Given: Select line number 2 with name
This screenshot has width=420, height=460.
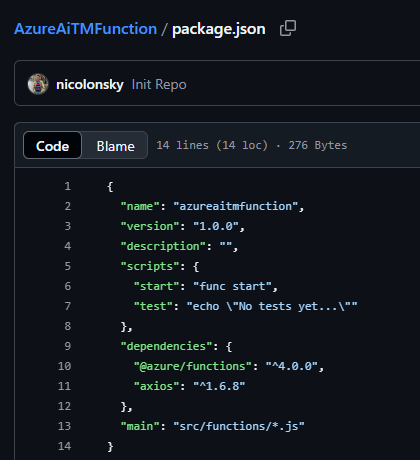Looking at the screenshot, I should tap(68, 206).
